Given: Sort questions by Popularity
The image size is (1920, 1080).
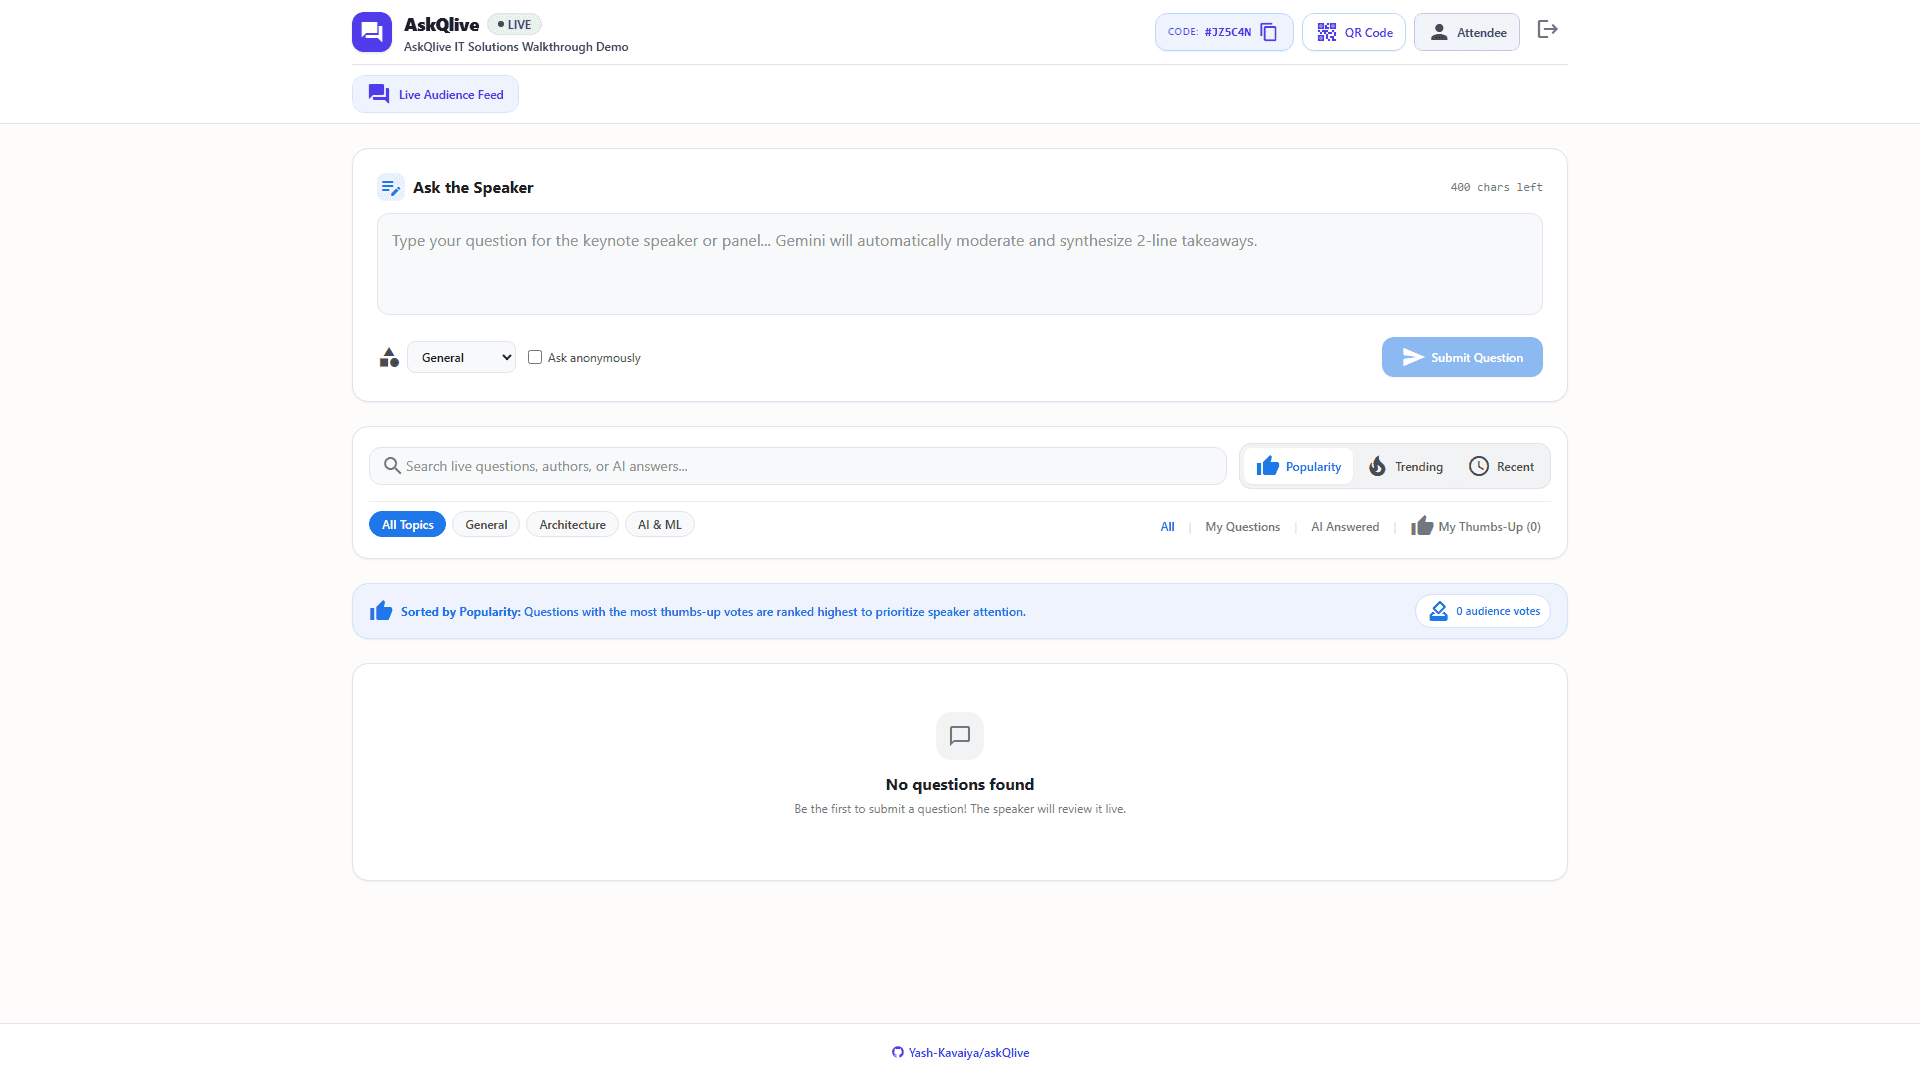Looking at the screenshot, I should (1298, 466).
